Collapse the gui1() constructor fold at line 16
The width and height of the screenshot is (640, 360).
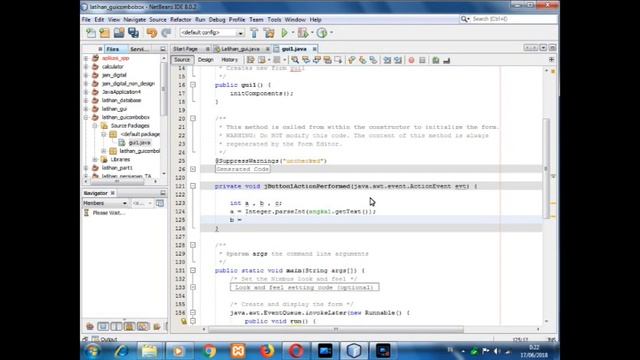(x=193, y=85)
